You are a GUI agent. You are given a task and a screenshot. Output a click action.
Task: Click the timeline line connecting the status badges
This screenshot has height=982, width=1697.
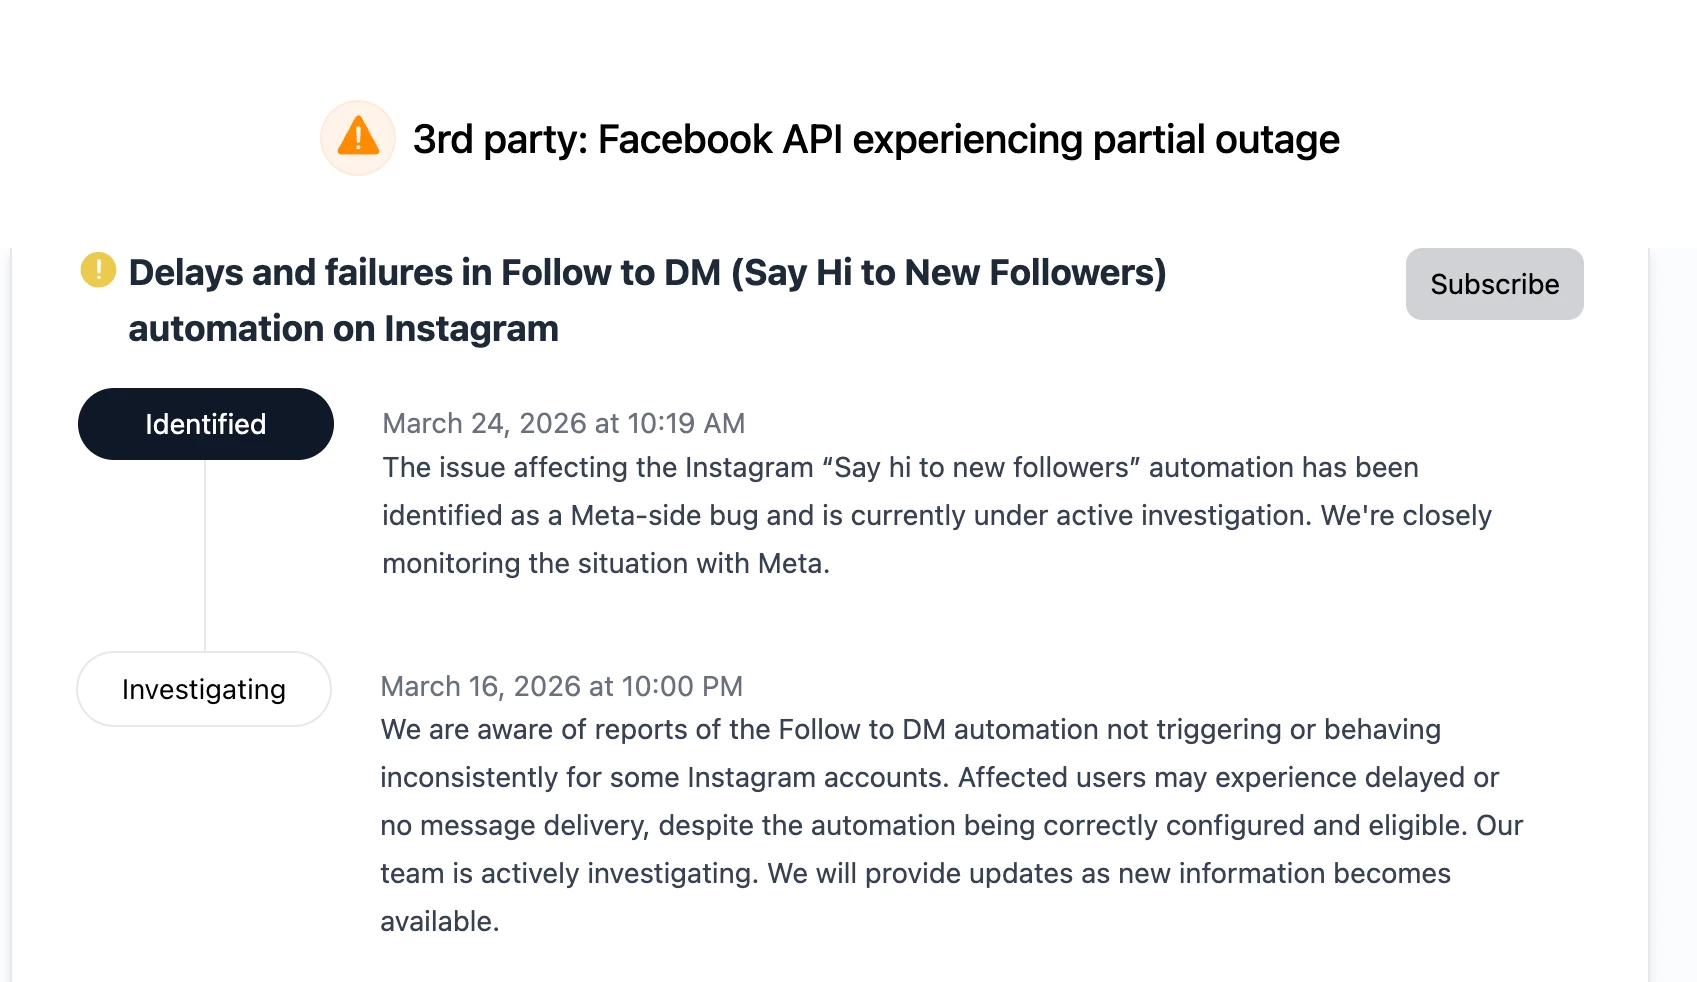(x=205, y=555)
